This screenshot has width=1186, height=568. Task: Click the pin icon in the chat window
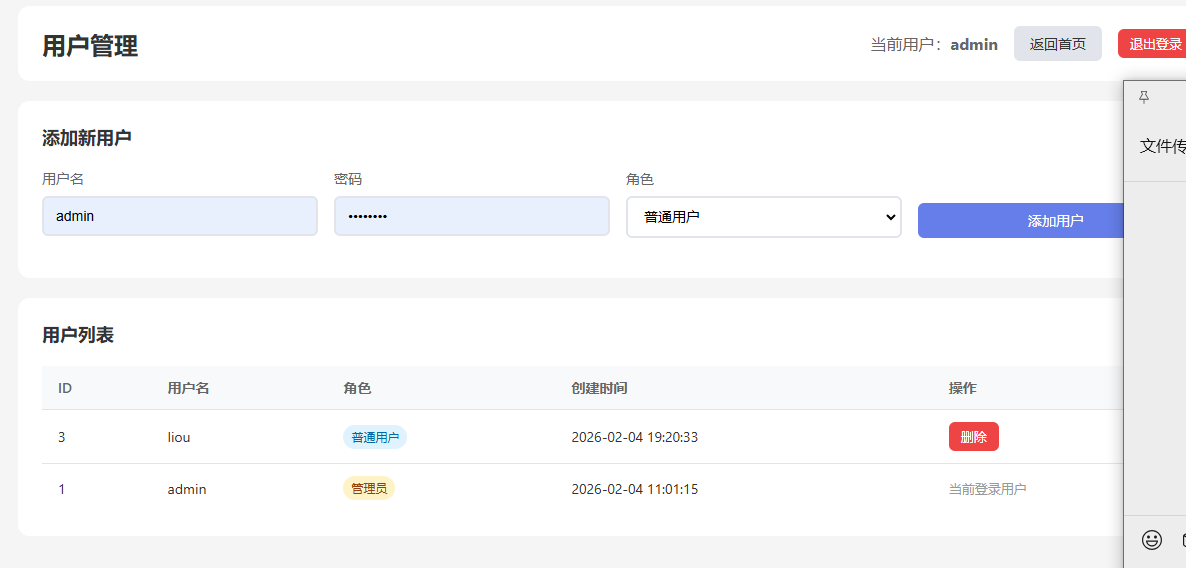click(x=1144, y=97)
